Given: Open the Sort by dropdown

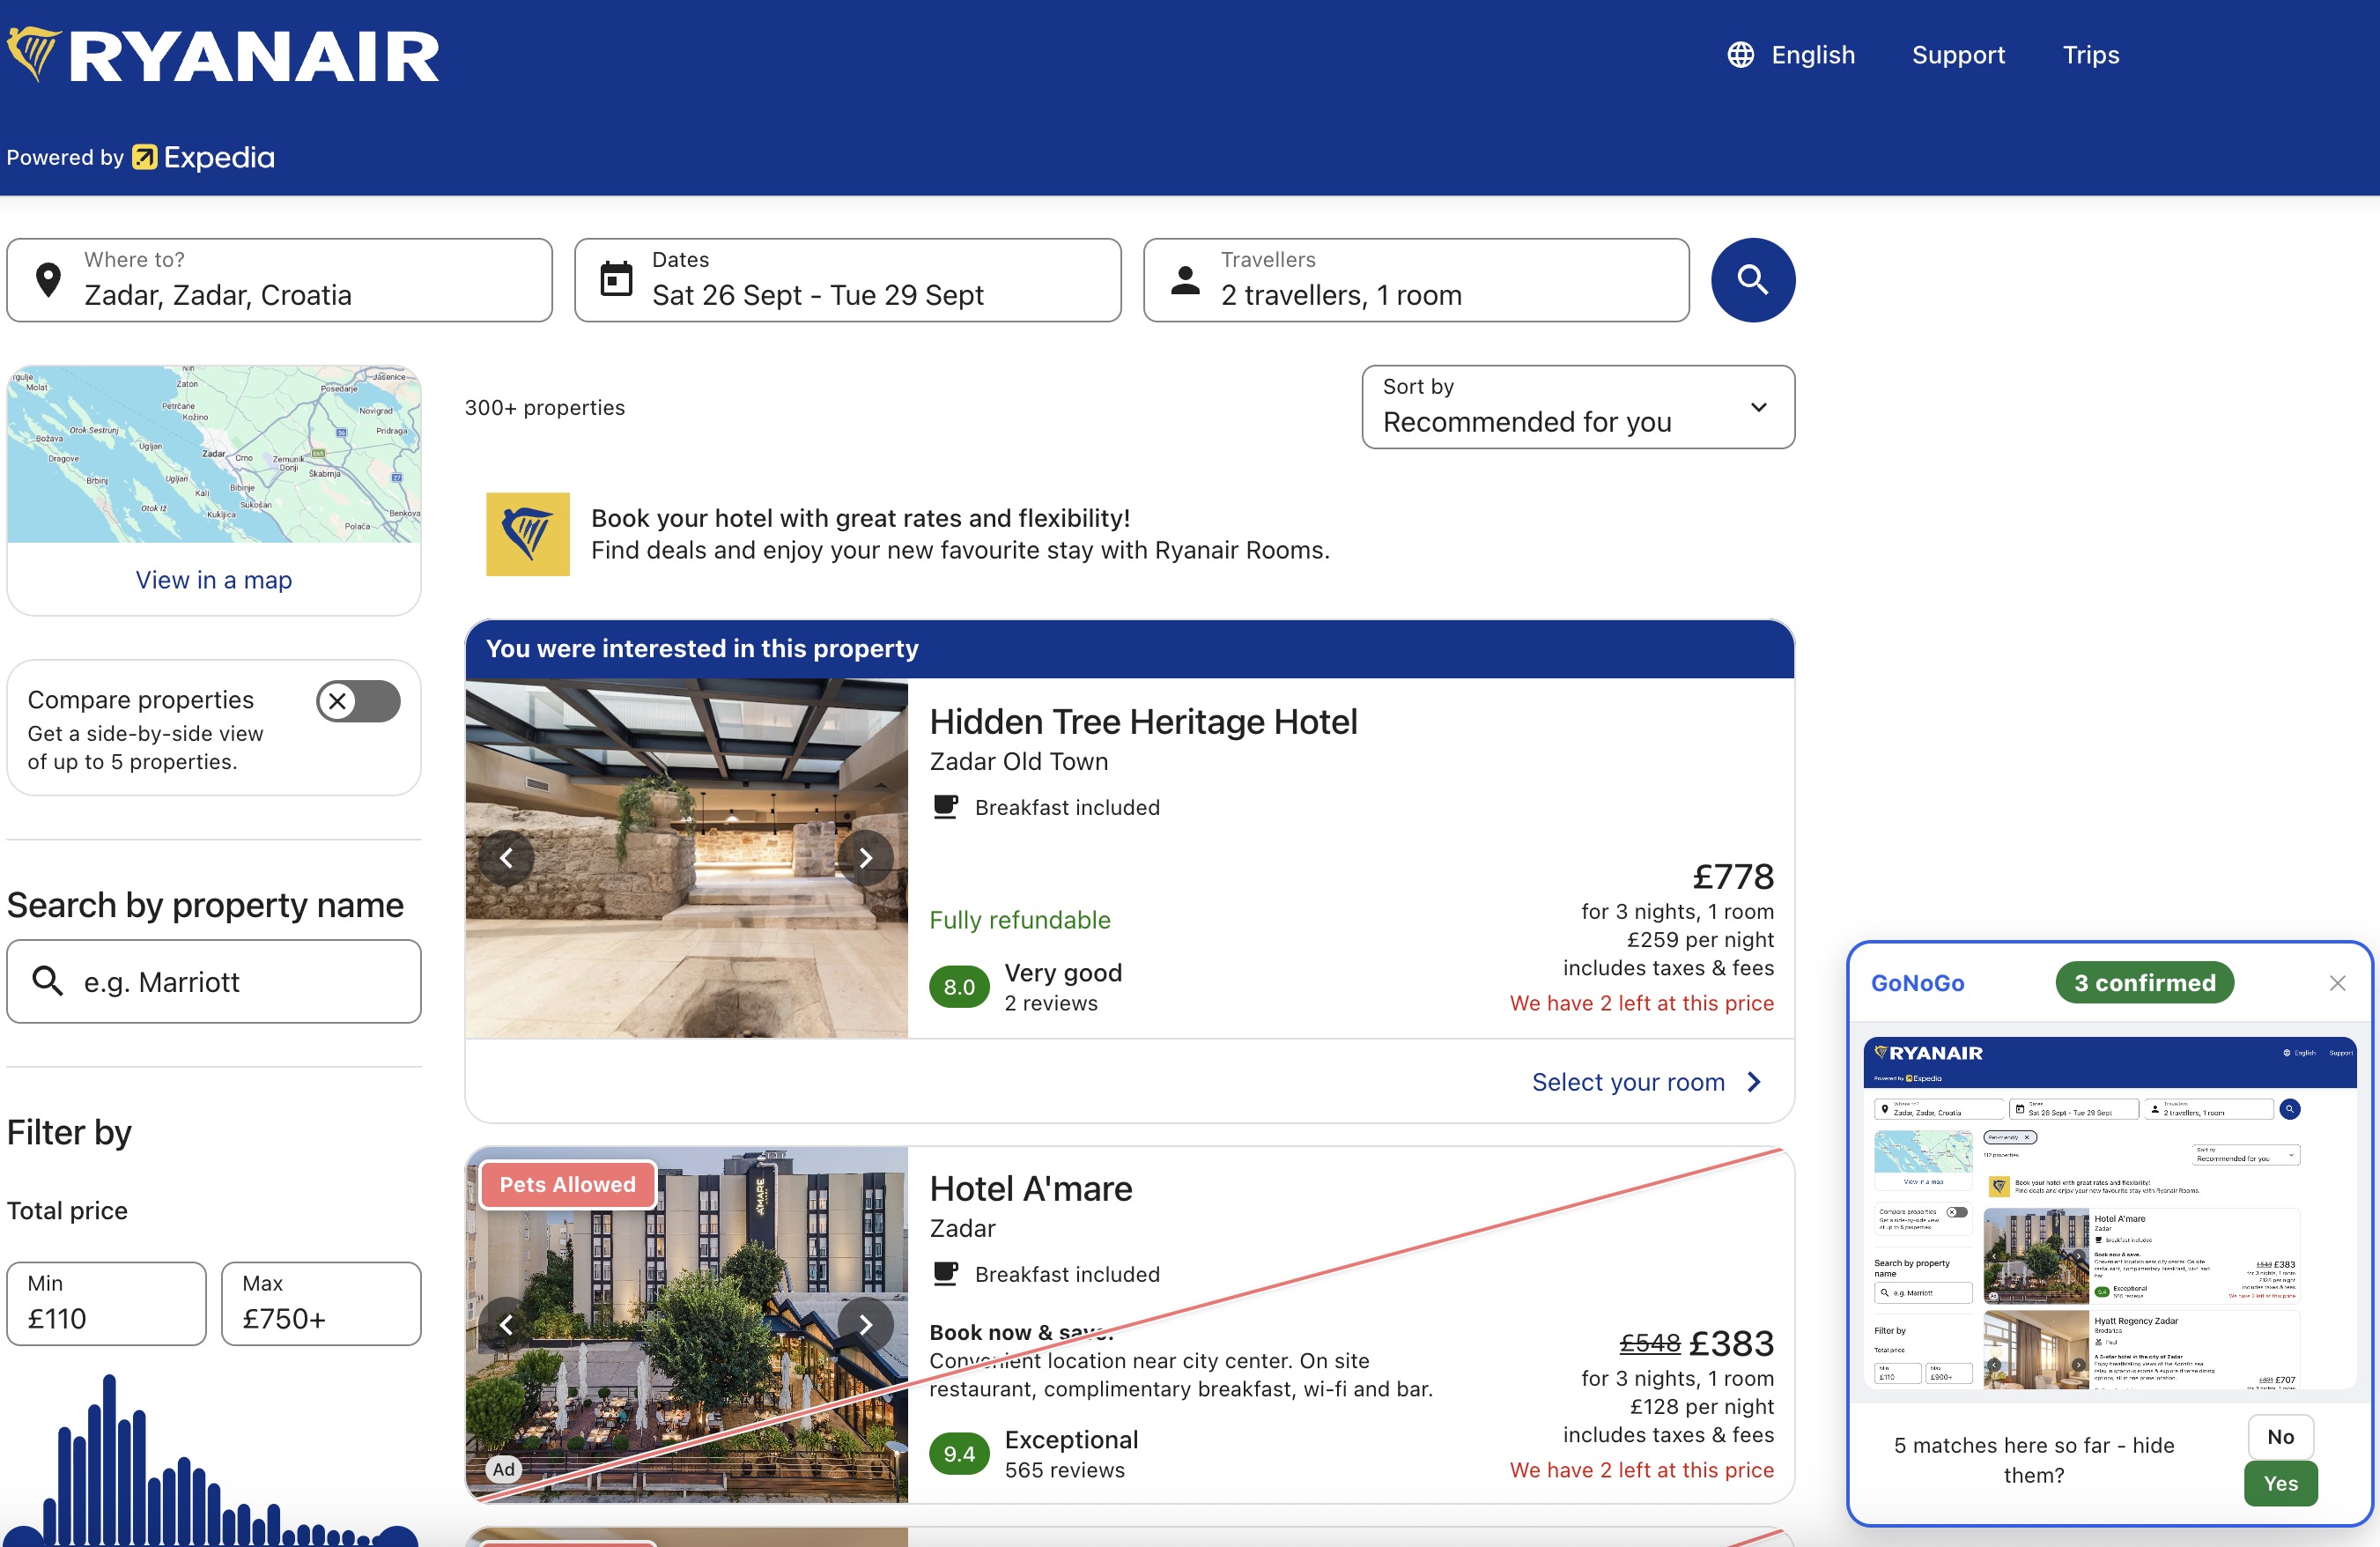Looking at the screenshot, I should pyautogui.click(x=1578, y=407).
